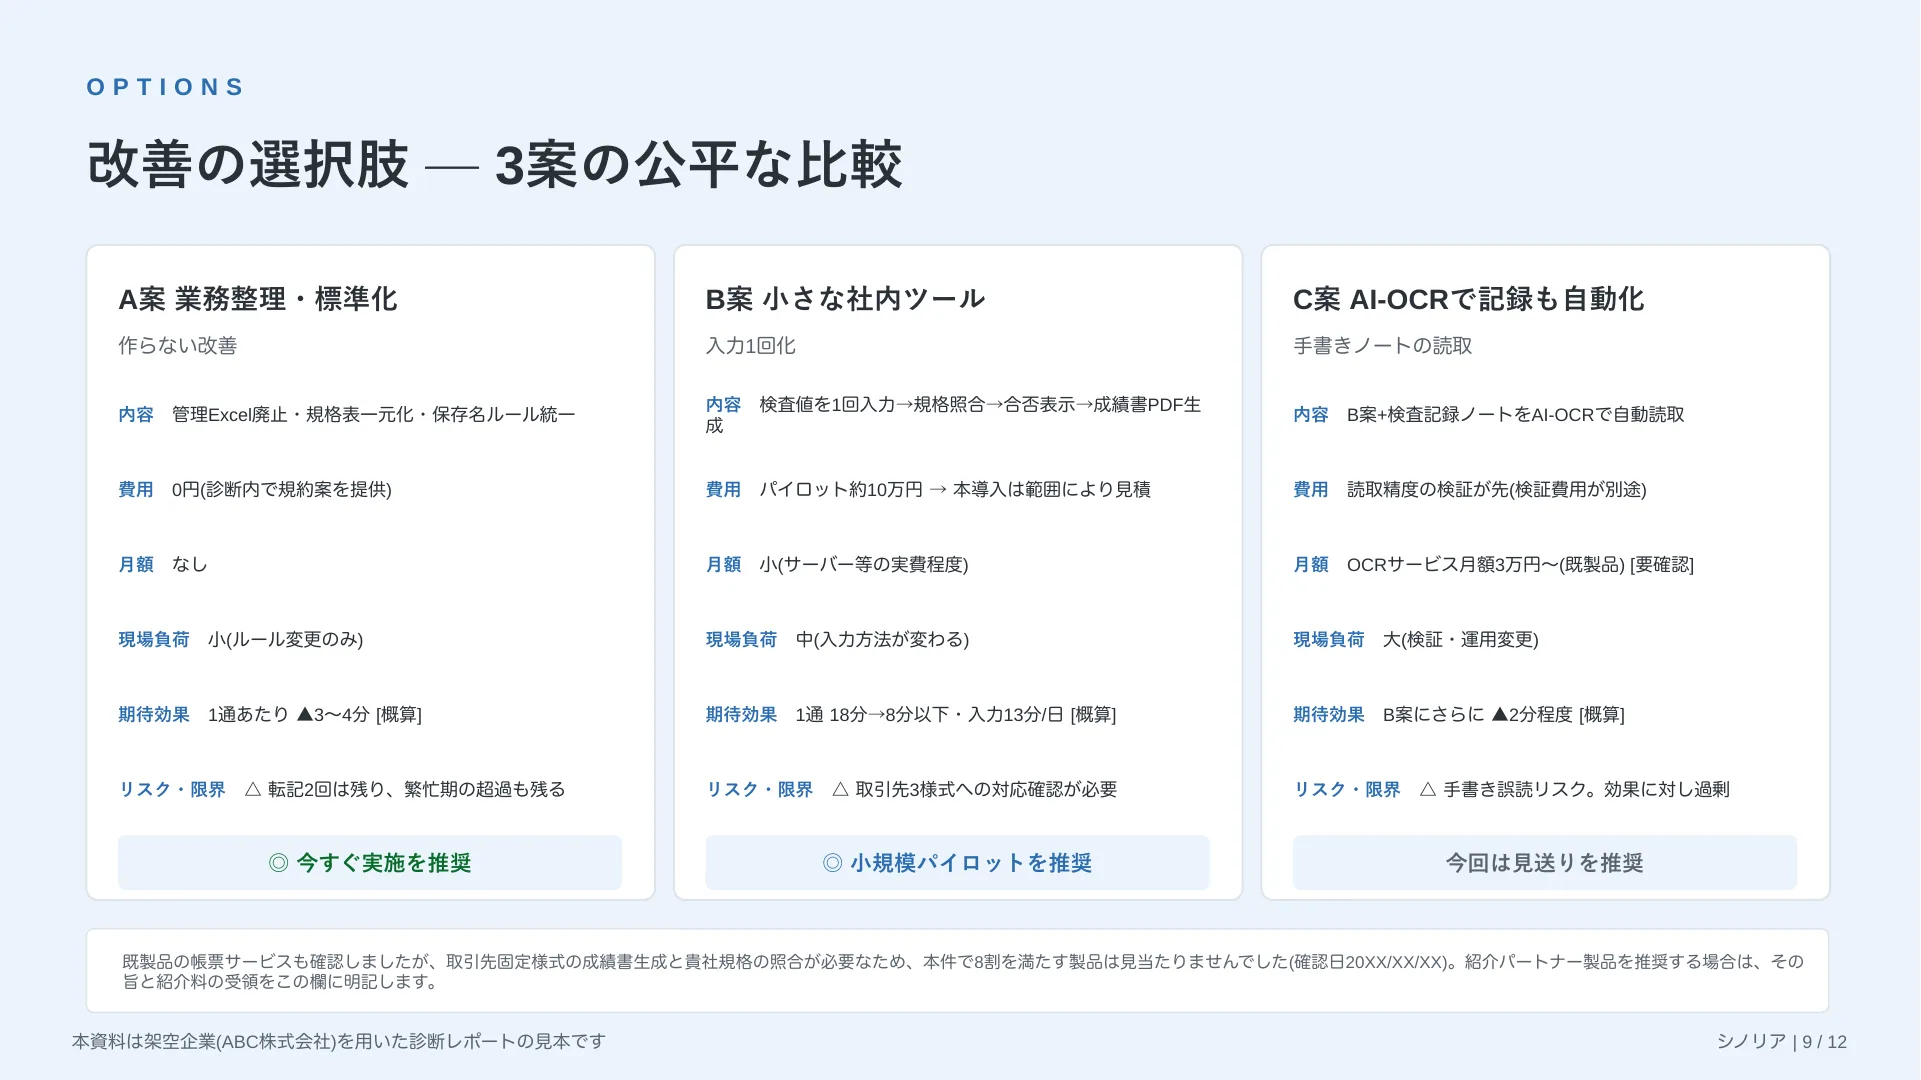This screenshot has height=1080, width=1921.
Task: Click subtitle 作らない改善
Action: tap(178, 346)
